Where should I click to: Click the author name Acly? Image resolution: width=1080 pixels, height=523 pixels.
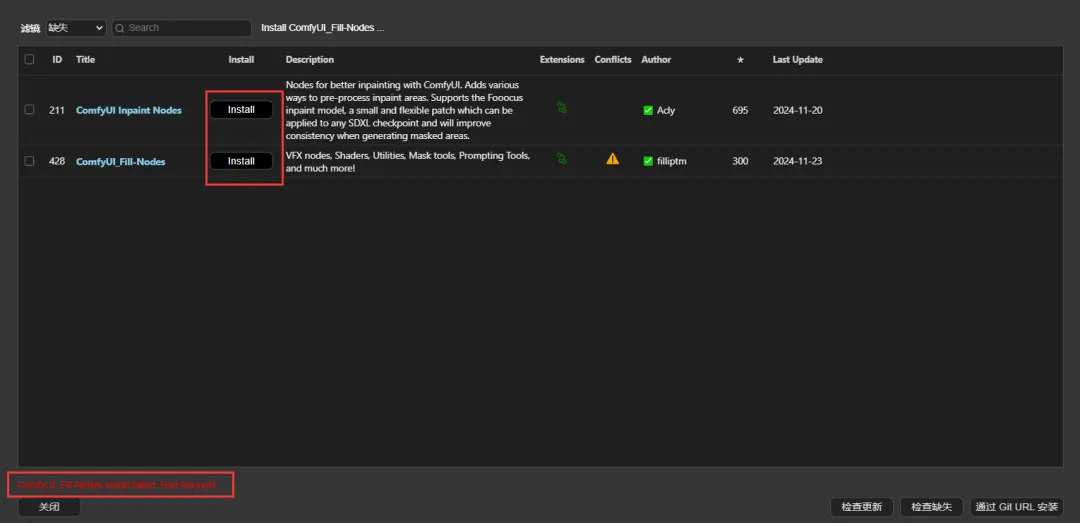pos(666,110)
